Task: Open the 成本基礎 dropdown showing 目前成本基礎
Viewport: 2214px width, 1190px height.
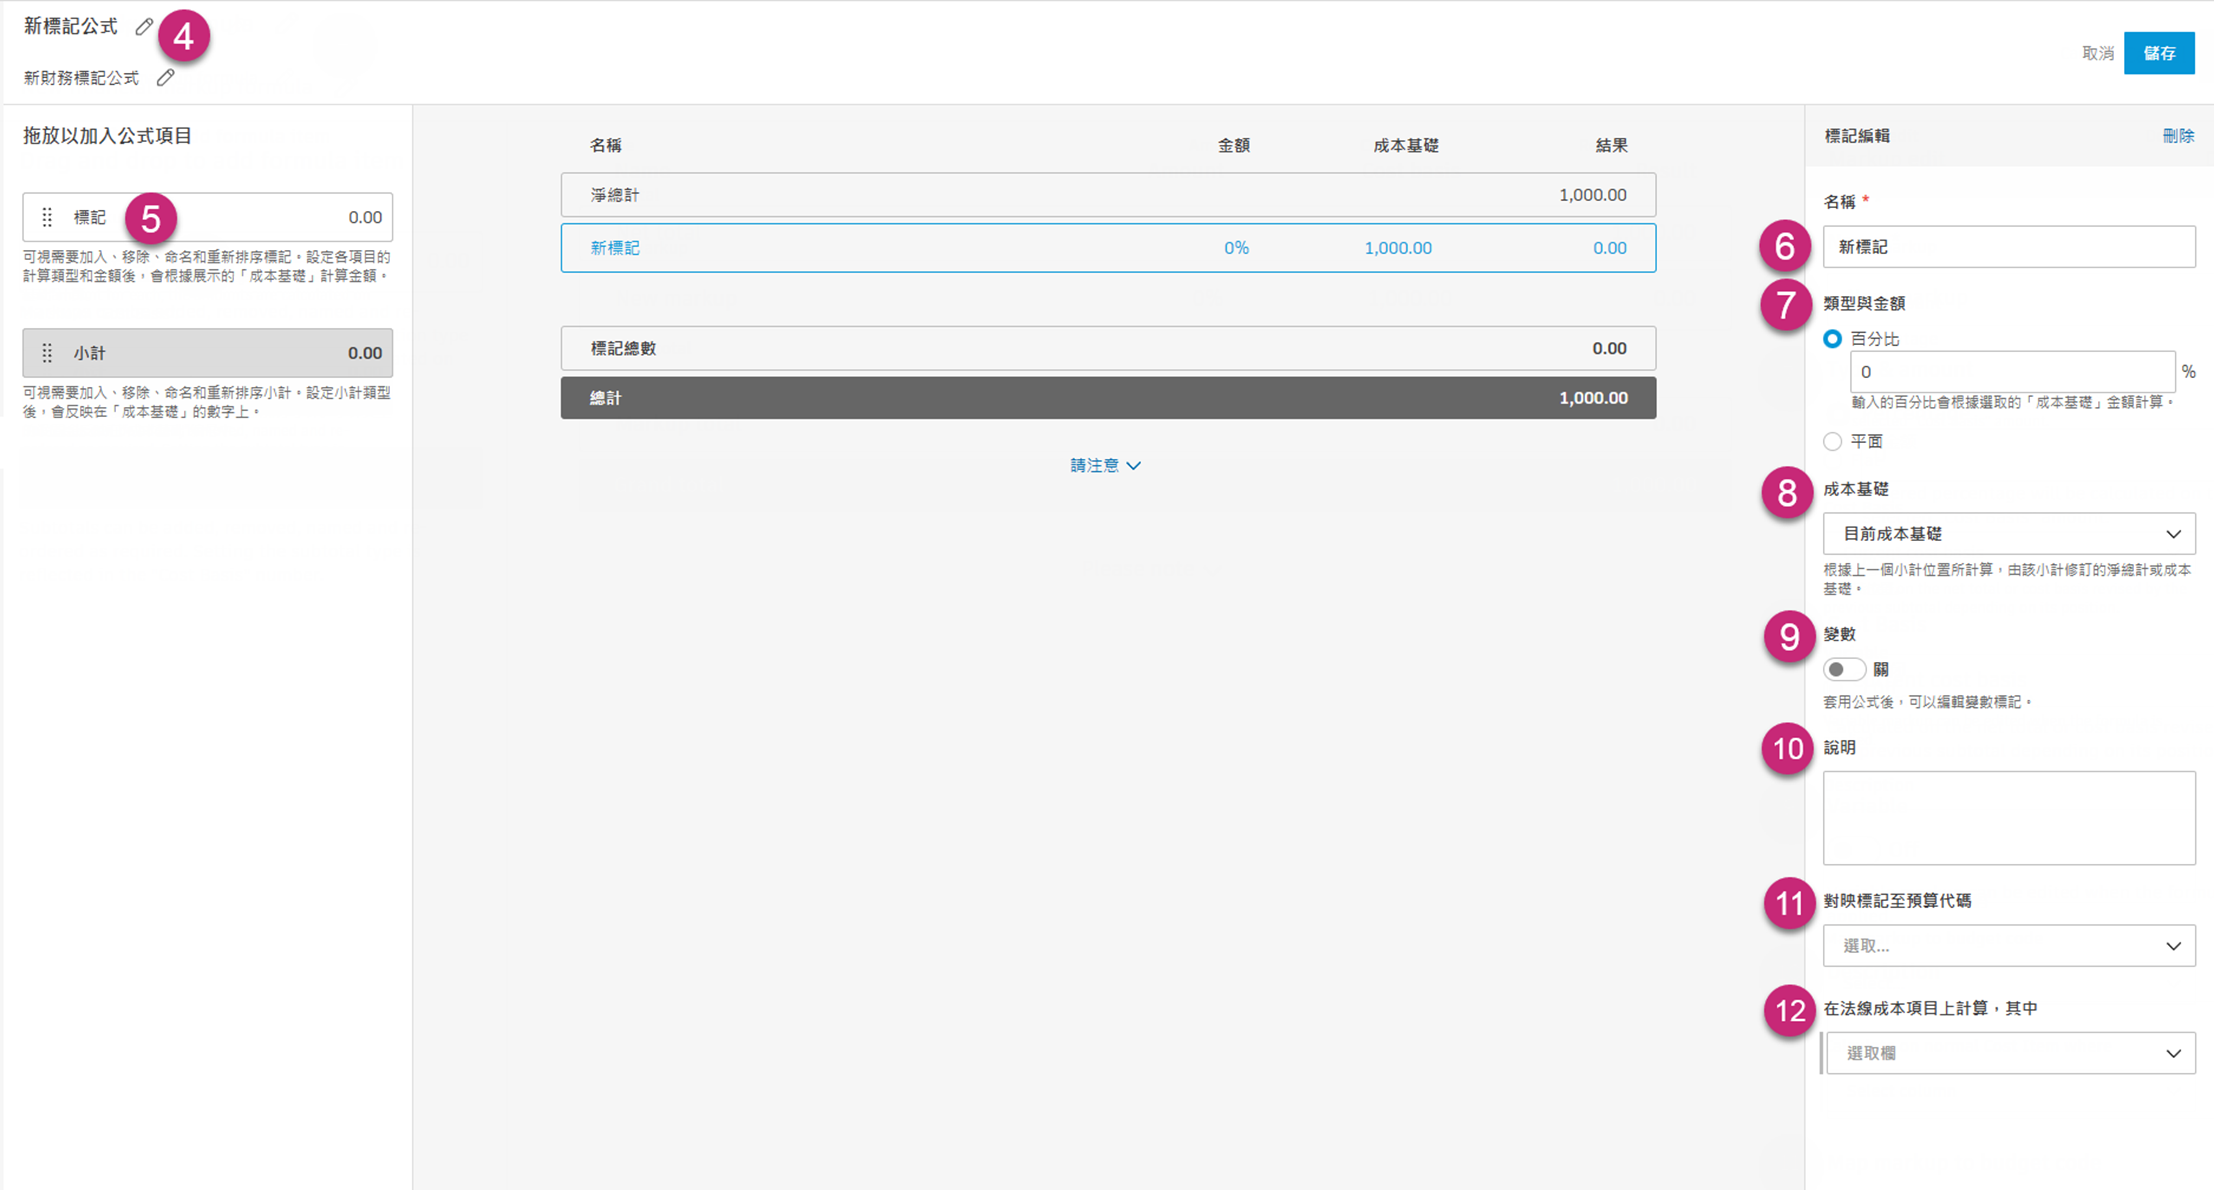Action: pyautogui.click(x=2008, y=533)
